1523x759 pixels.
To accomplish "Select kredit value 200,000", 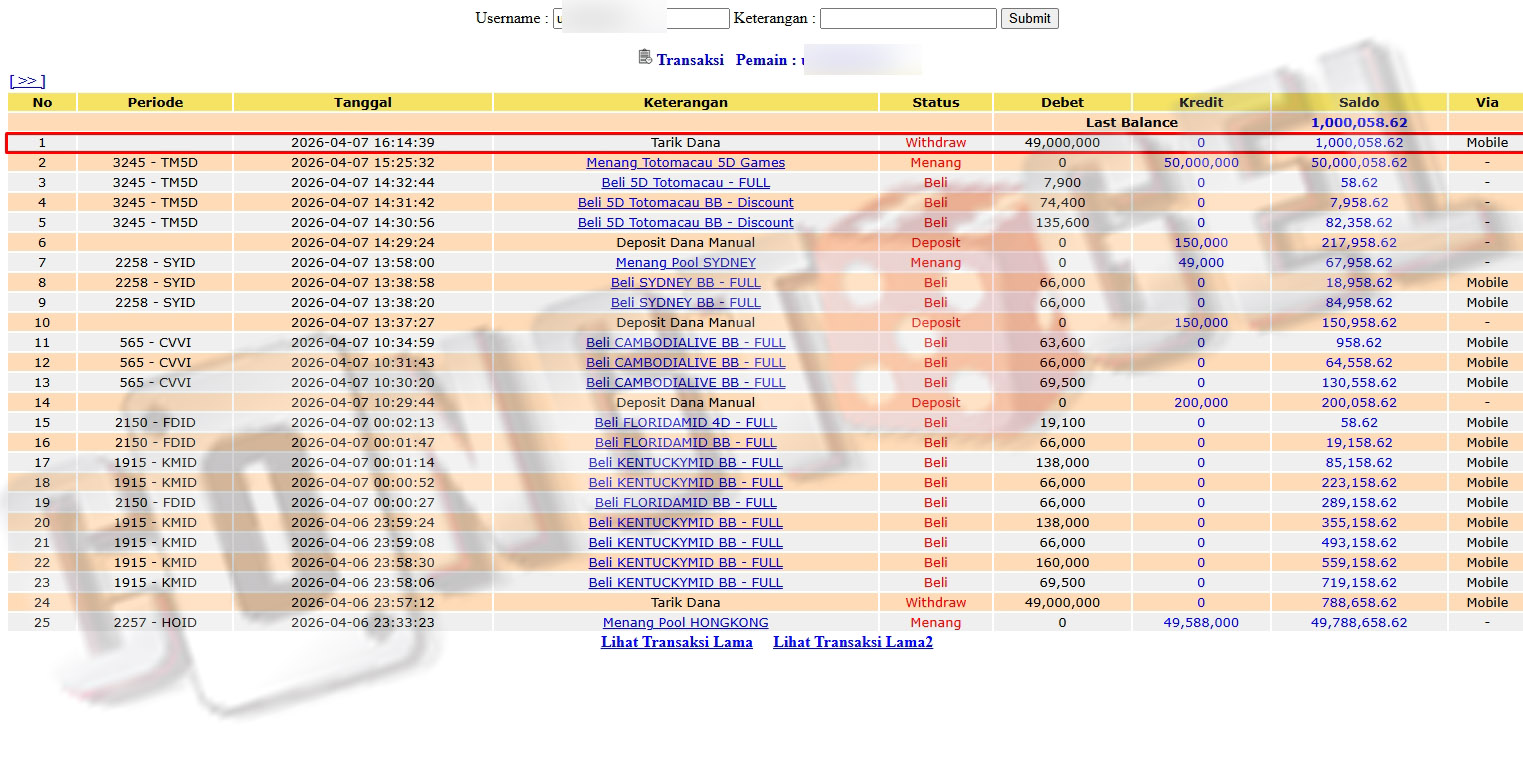I will [x=1201, y=403].
